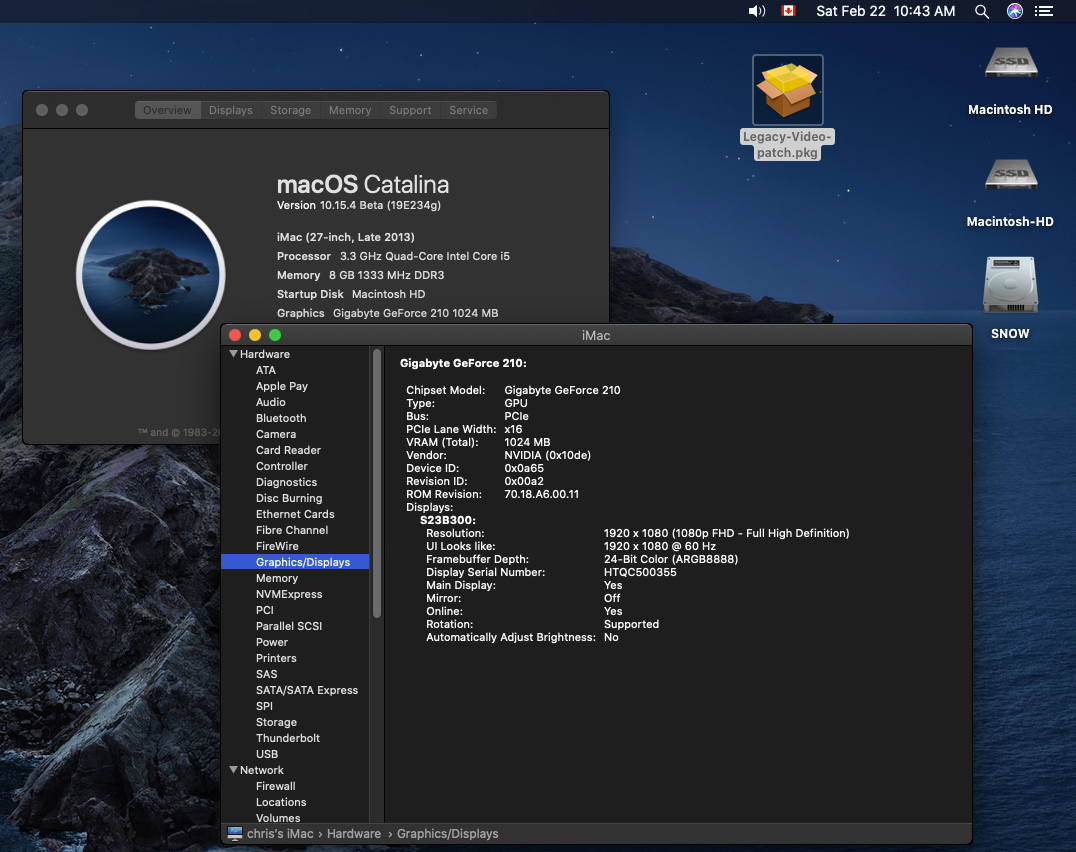1076x852 pixels.
Task: Click the S23B300 display name
Action: pos(447,520)
